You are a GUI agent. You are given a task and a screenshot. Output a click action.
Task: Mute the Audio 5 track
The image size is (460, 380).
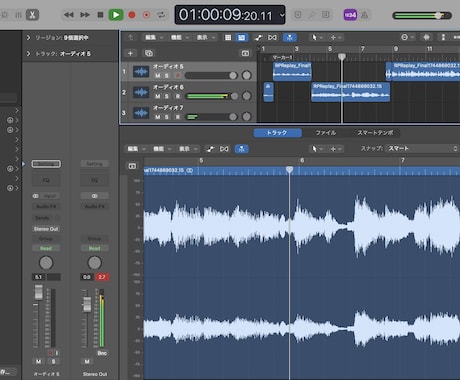point(158,76)
